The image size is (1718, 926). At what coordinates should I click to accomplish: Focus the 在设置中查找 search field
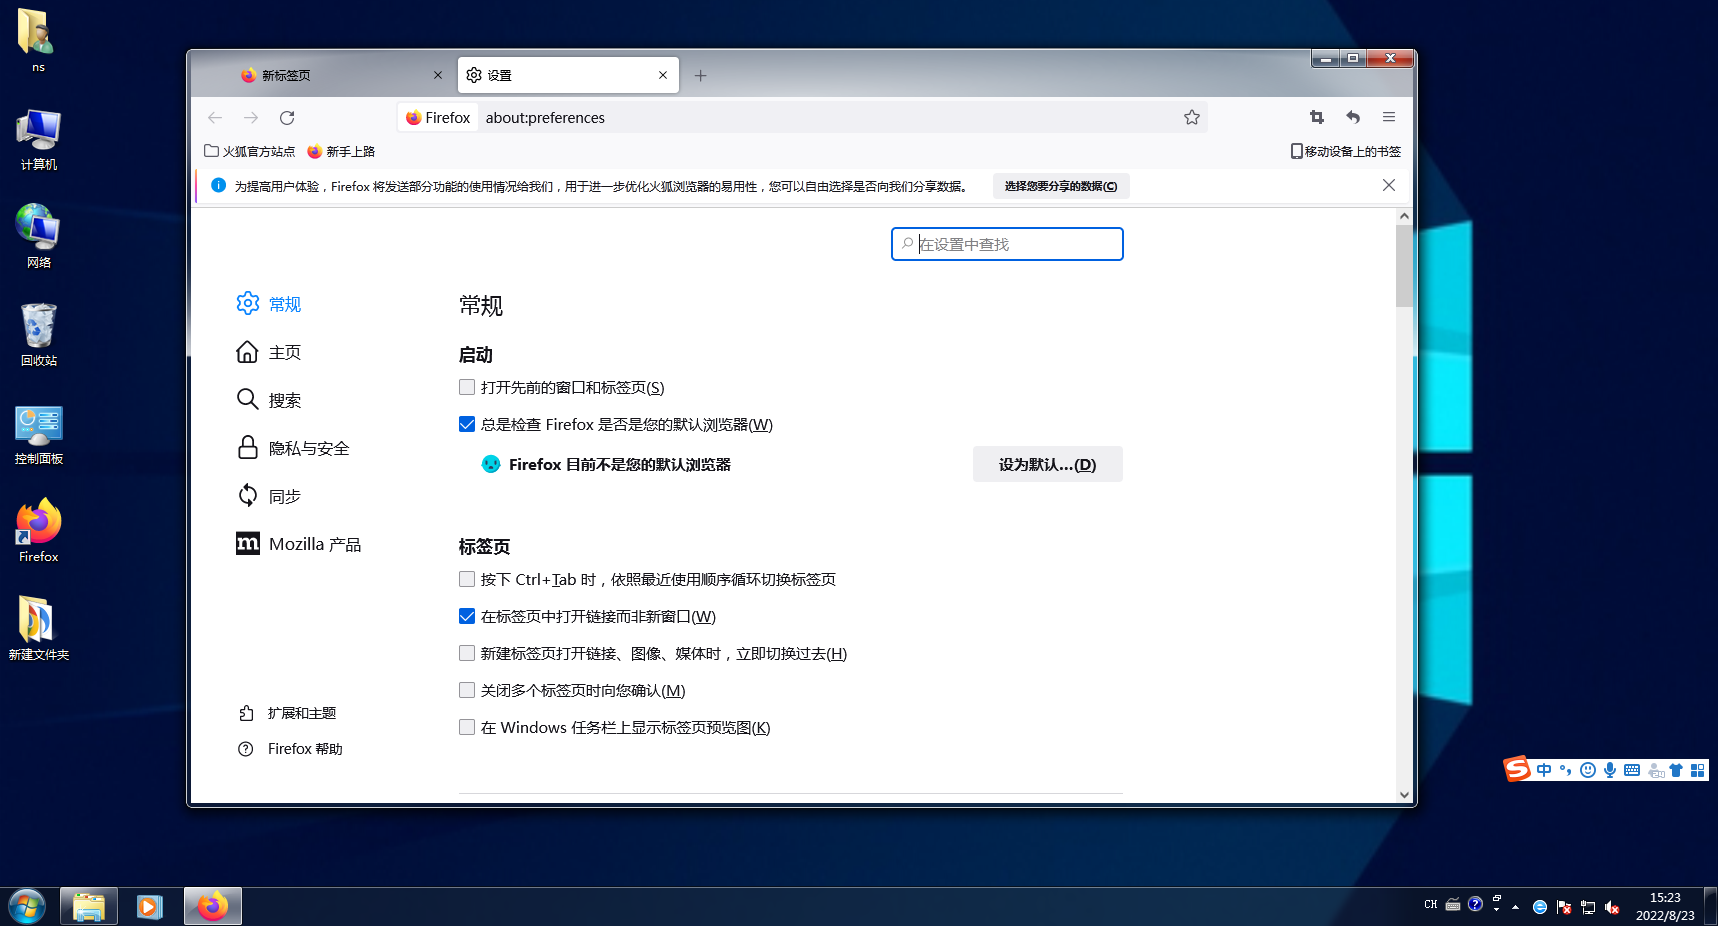click(1007, 244)
